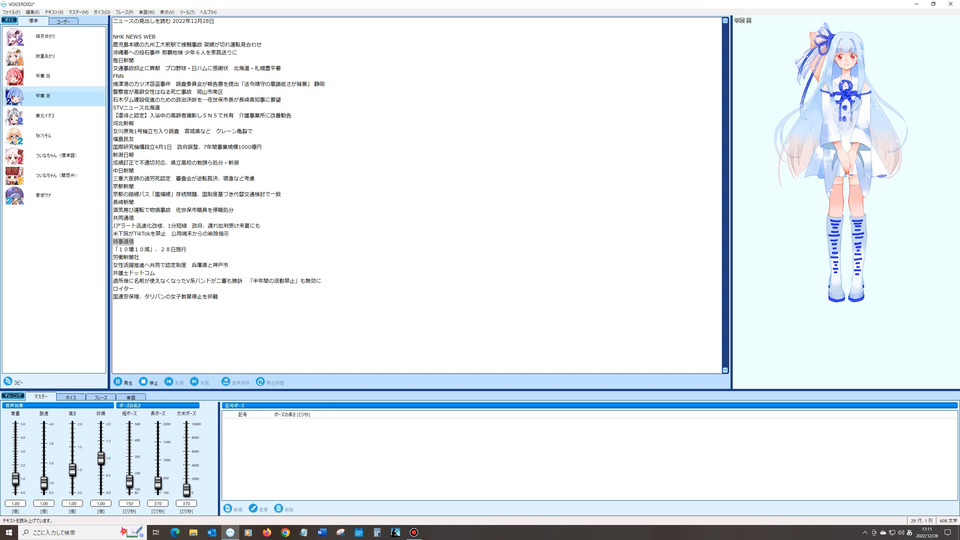Click 新規 new pause symbol icon
Screen dimensions: 960x540
pyautogui.click(x=228, y=509)
